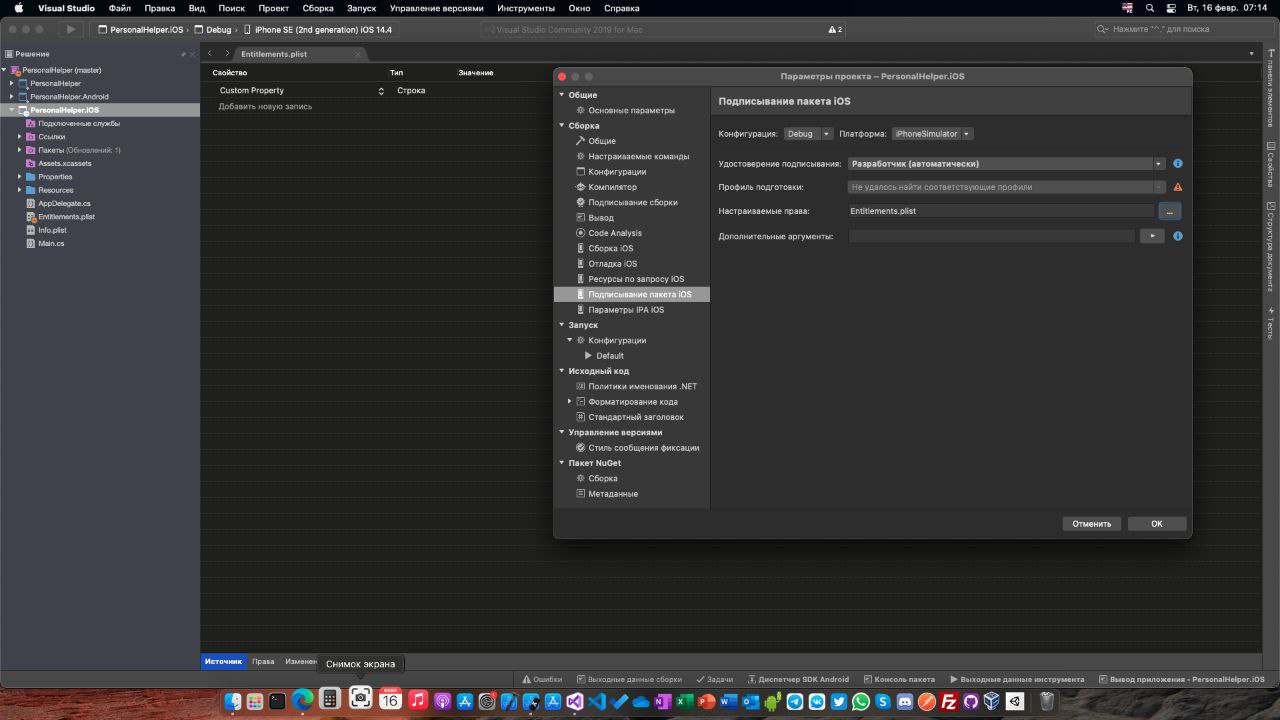The width and height of the screenshot is (1280, 720).
Task: Click the OK button in dialog
Action: click(1157, 524)
